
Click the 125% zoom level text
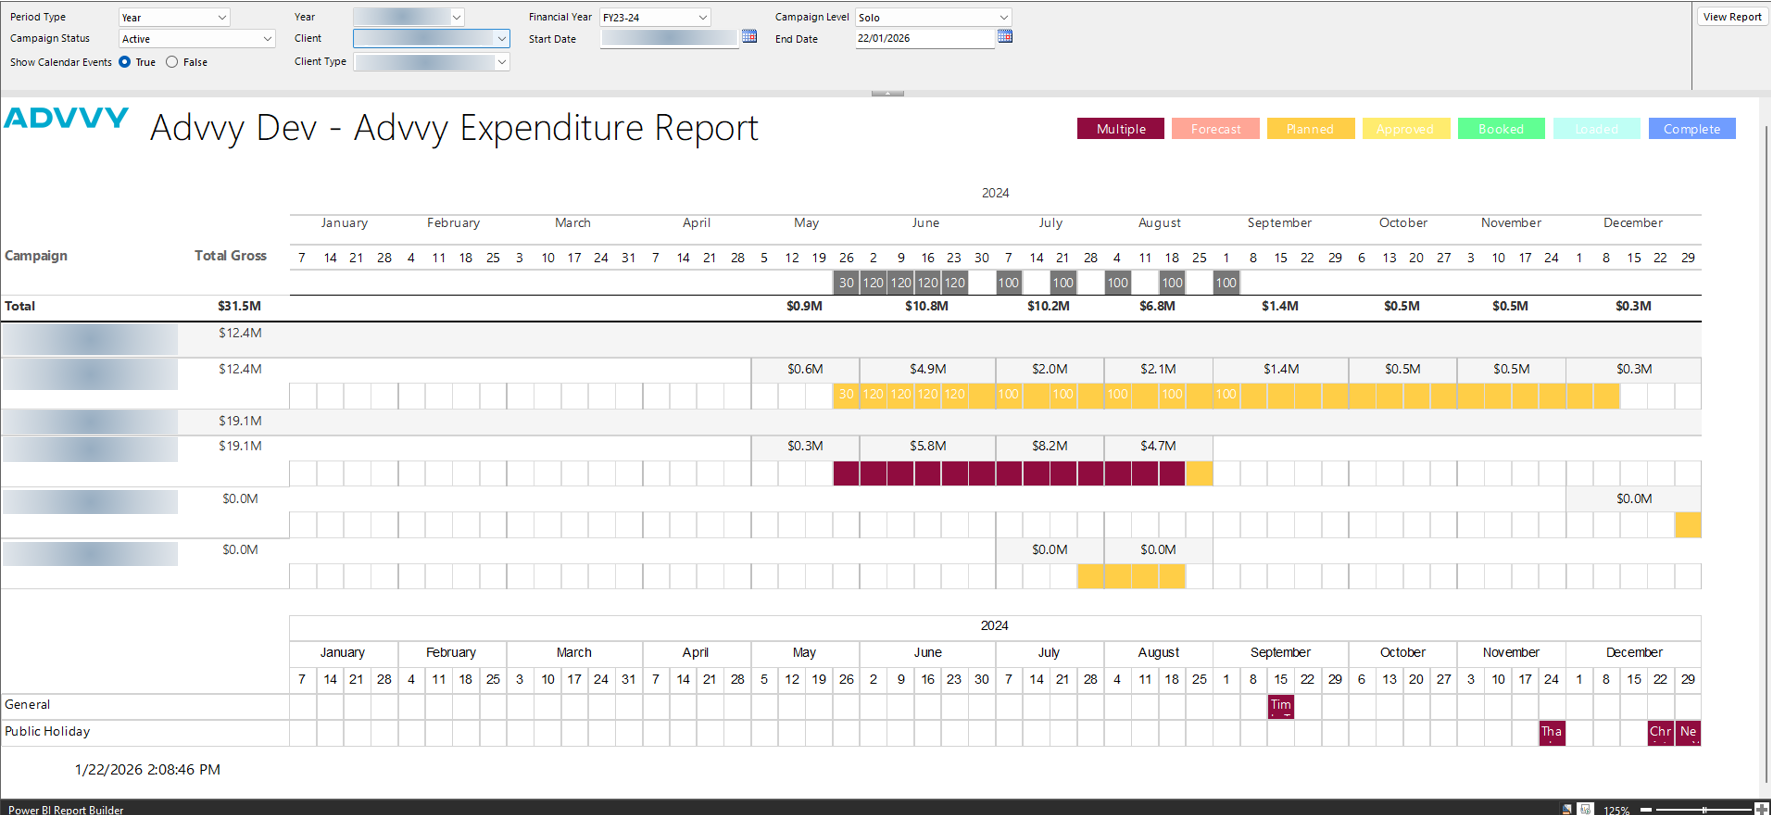(1617, 810)
